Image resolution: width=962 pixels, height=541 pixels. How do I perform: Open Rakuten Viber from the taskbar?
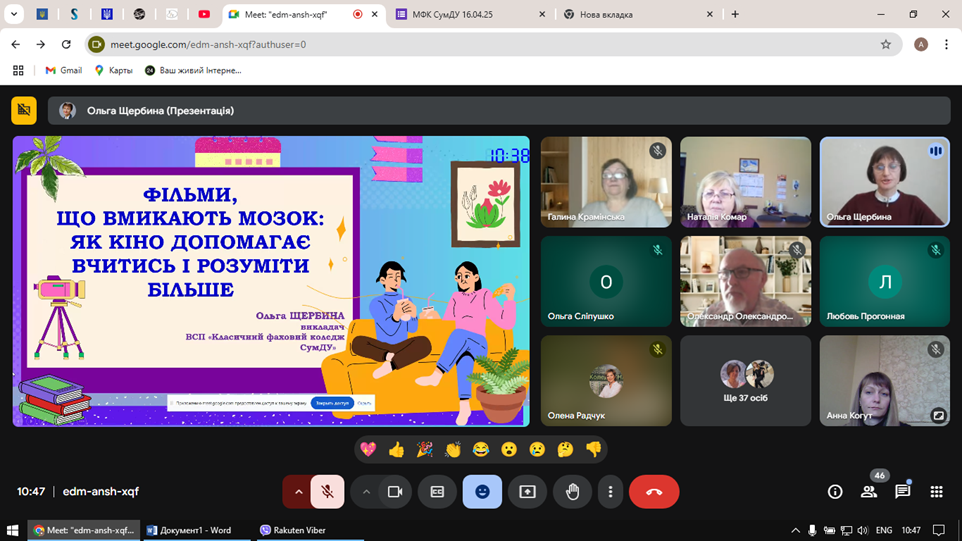point(293,530)
